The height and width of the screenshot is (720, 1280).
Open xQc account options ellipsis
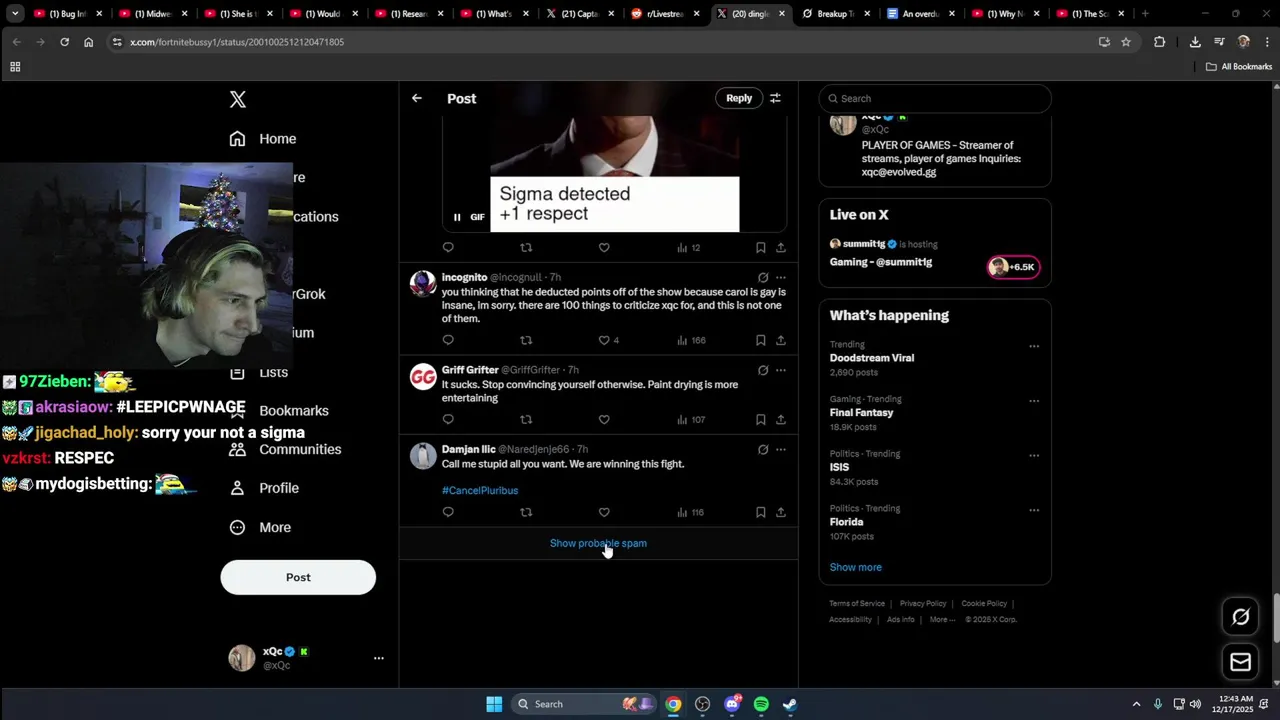coord(379,658)
